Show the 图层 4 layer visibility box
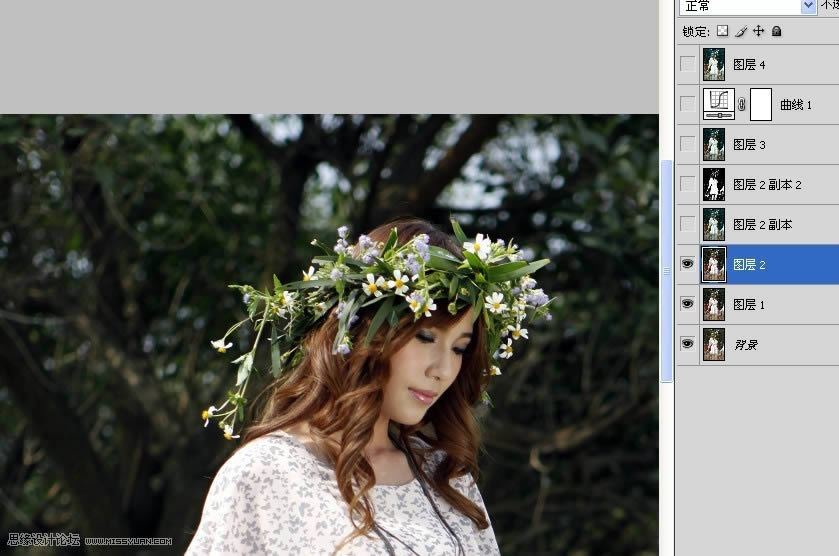839x556 pixels. (x=687, y=64)
